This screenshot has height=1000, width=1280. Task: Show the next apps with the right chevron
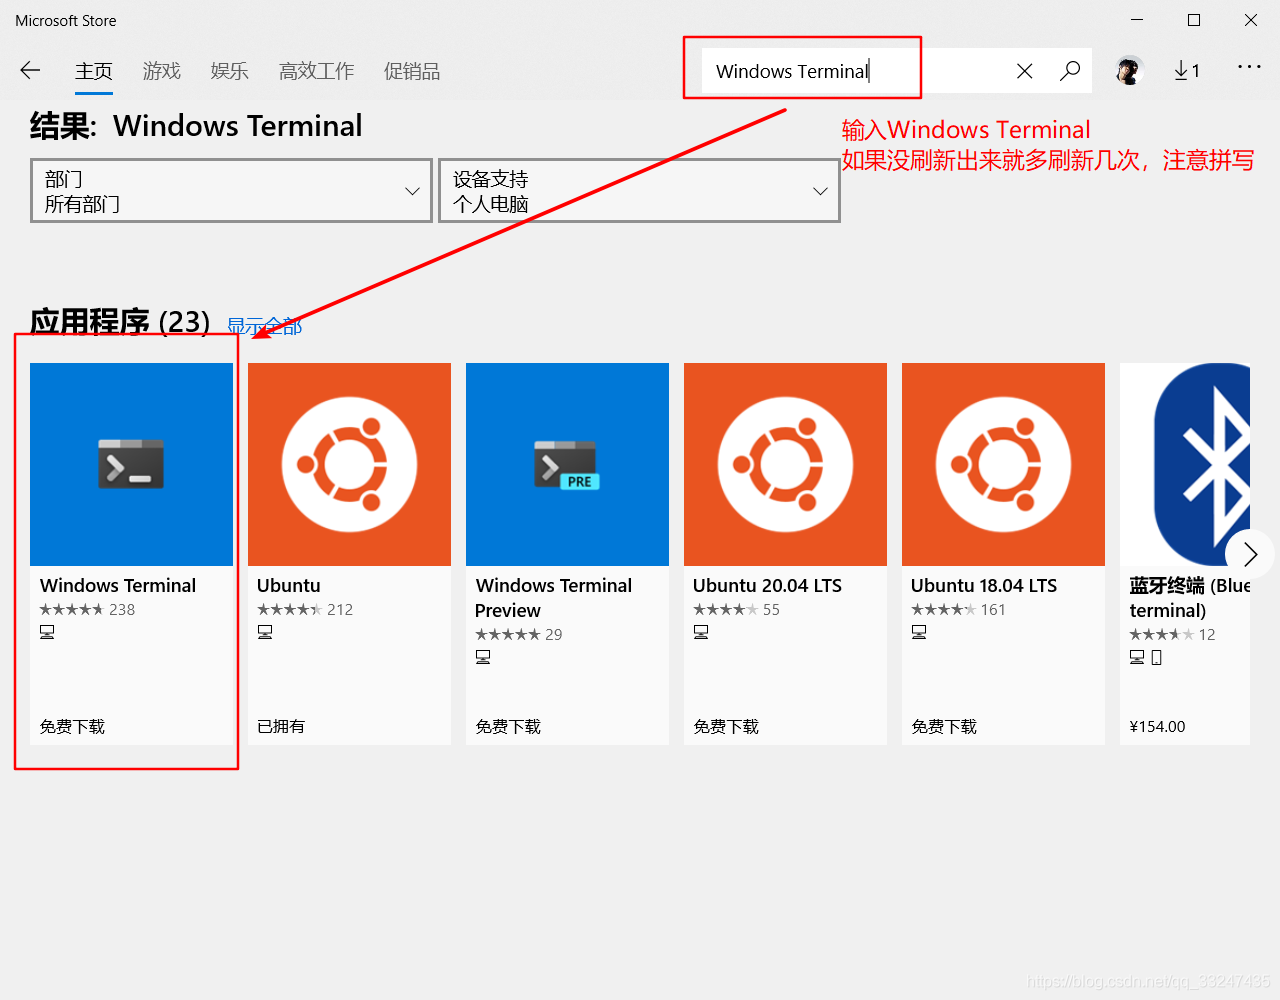1249,554
